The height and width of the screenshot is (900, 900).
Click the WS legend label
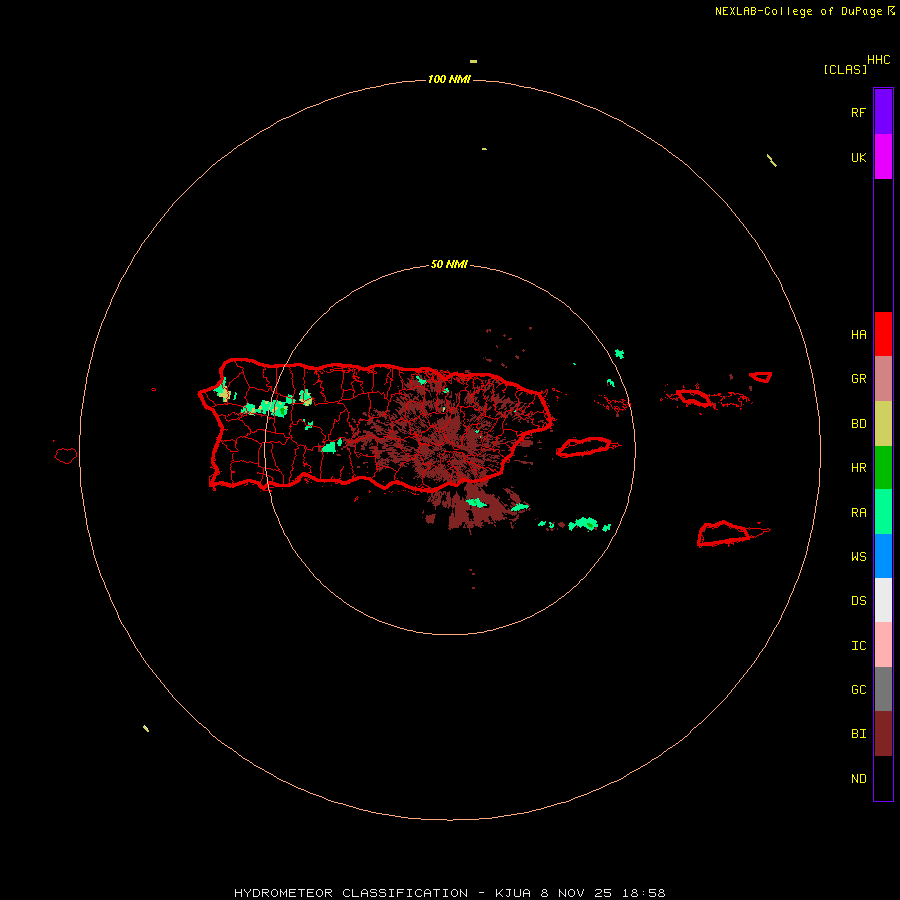point(858,557)
